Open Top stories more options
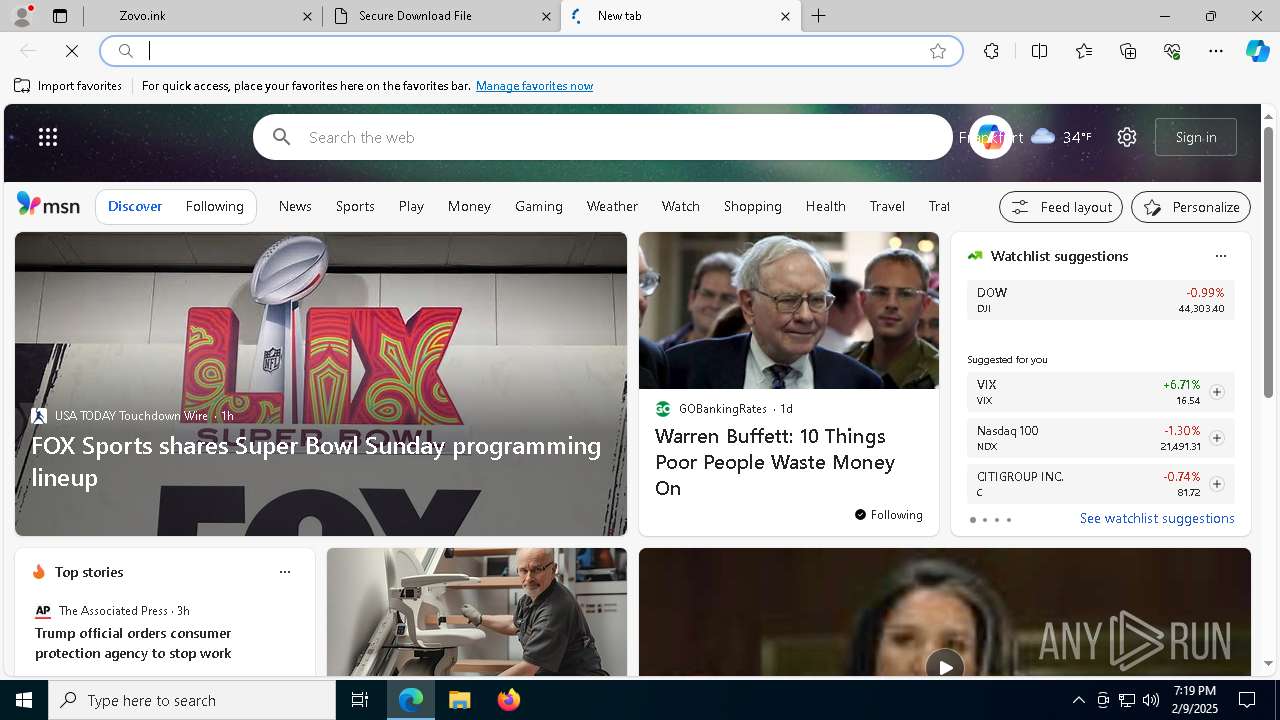1280x720 pixels. pos(285,572)
